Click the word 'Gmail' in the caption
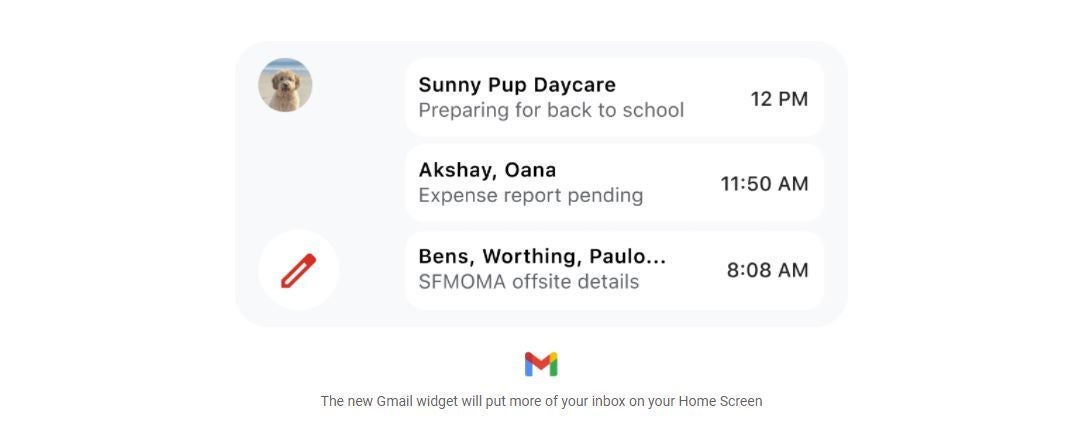Viewport: 1065px width, 434px height. coord(395,401)
